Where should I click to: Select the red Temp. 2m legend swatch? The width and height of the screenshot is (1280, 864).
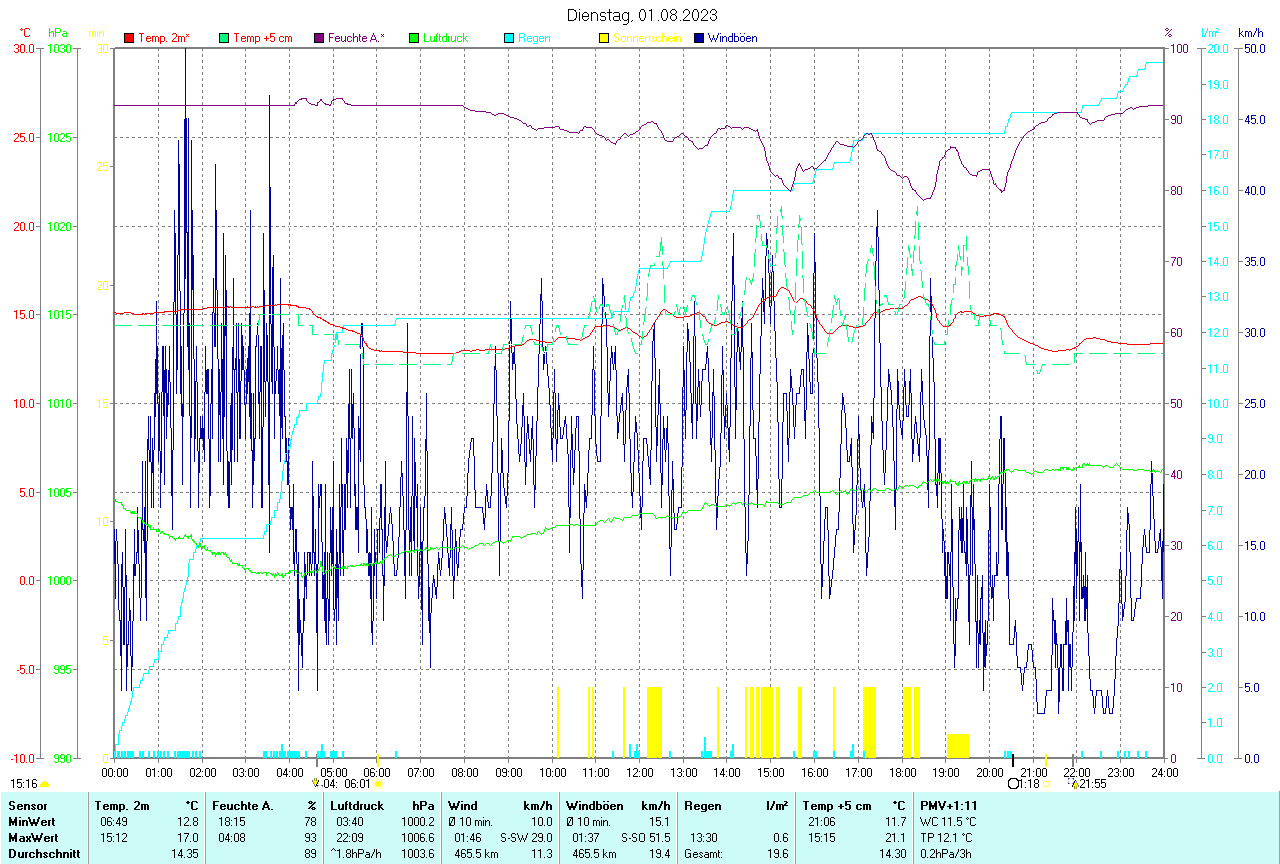pos(129,38)
